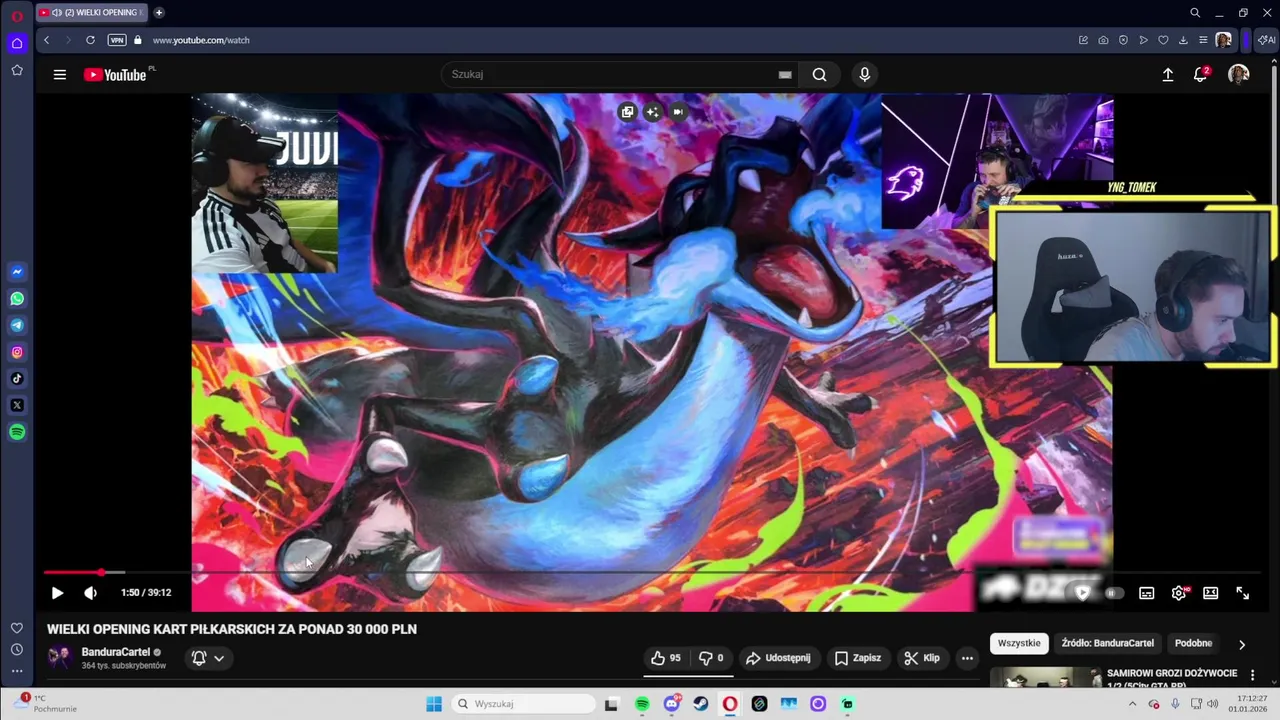Toggle subtitles/captions on the player
This screenshot has height=720, width=1280.
coord(1147,593)
